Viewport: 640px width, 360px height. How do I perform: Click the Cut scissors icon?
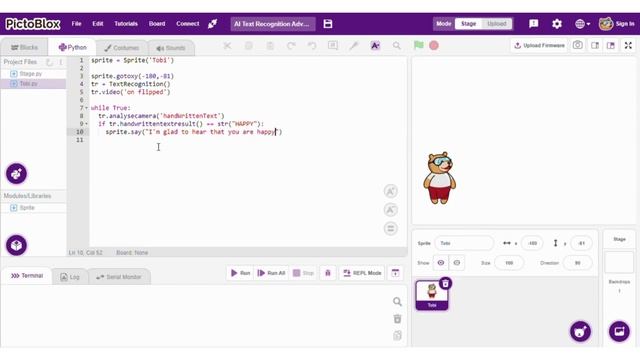227,46
